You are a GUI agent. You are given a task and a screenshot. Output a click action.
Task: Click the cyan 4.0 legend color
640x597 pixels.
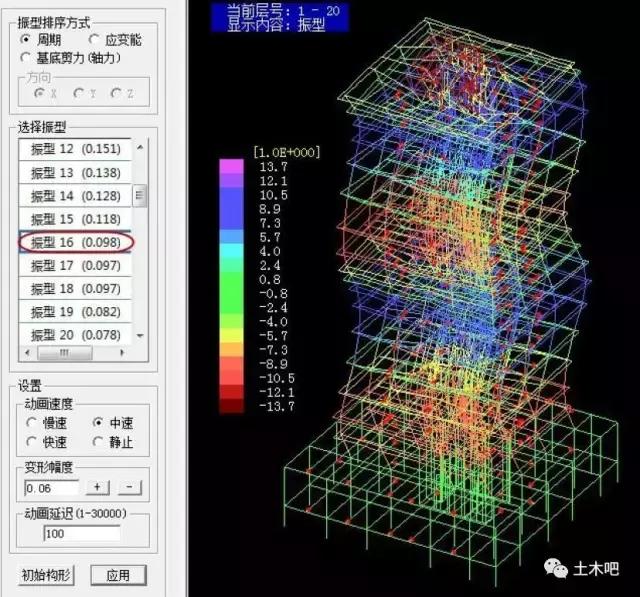[231, 251]
